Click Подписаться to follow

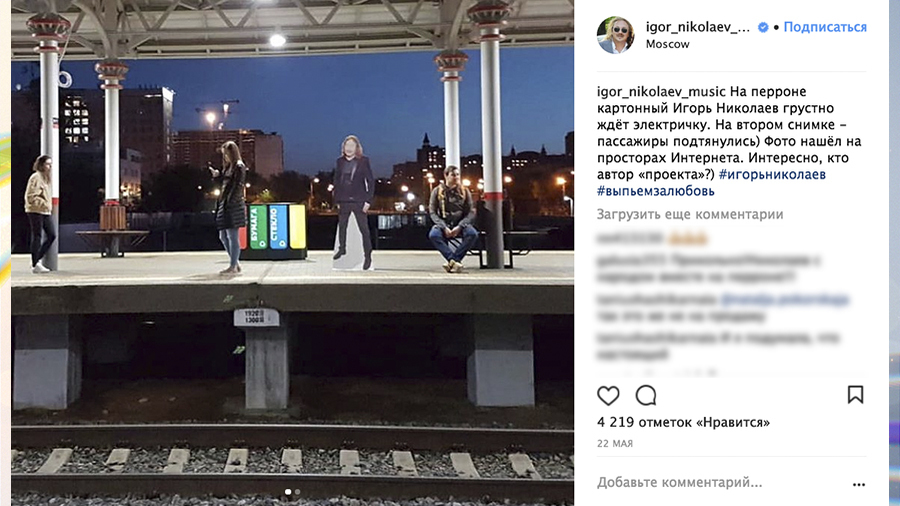825,27
